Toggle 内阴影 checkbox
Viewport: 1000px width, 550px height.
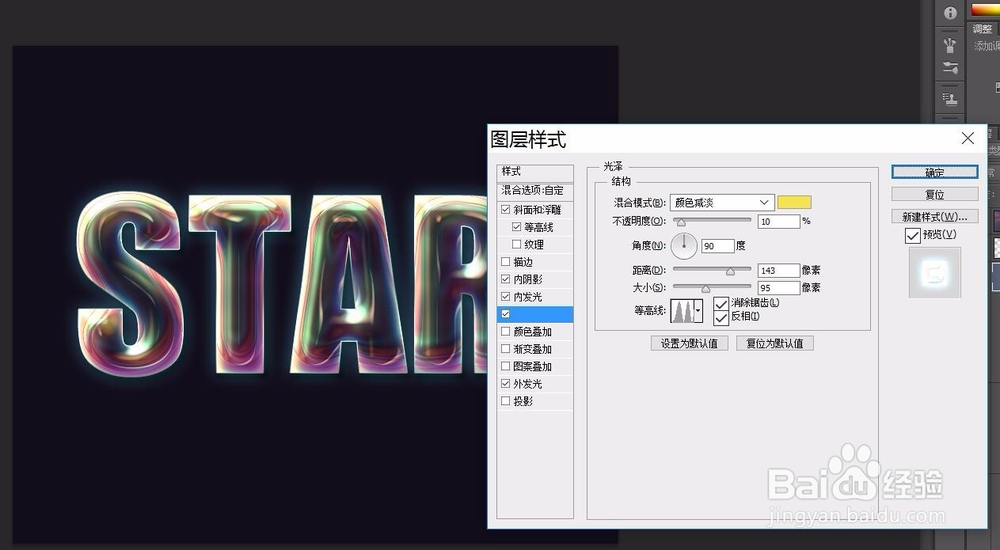(506, 279)
